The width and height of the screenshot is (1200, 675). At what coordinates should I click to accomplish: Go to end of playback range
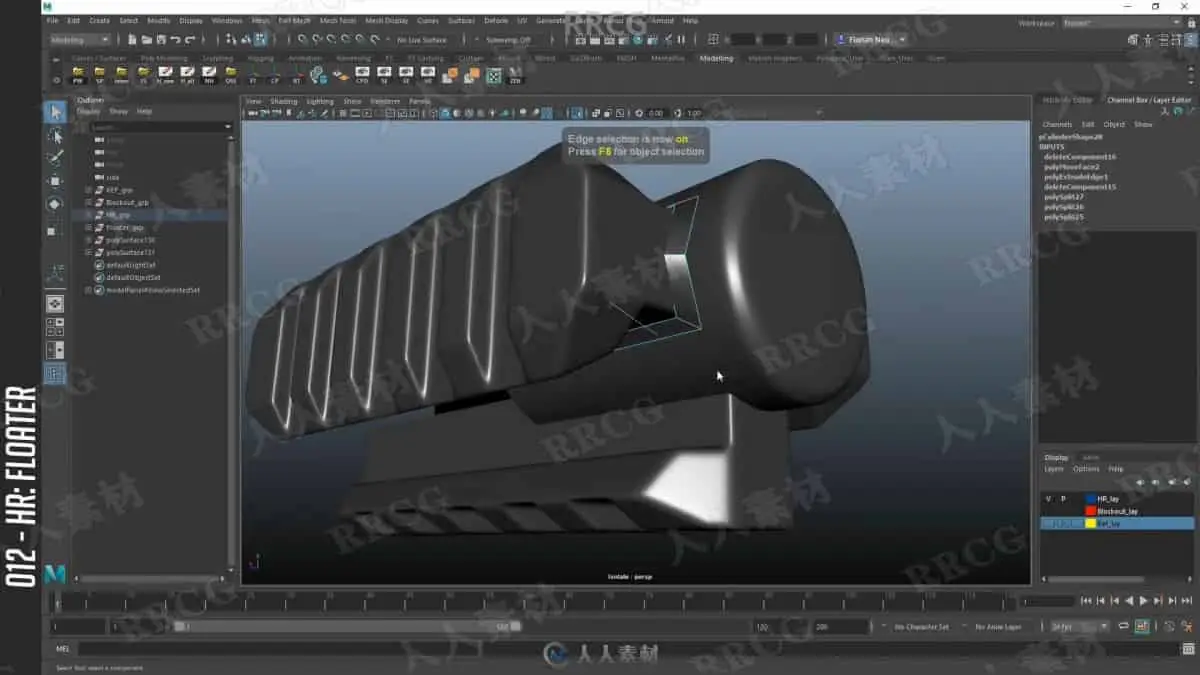pos(1186,600)
